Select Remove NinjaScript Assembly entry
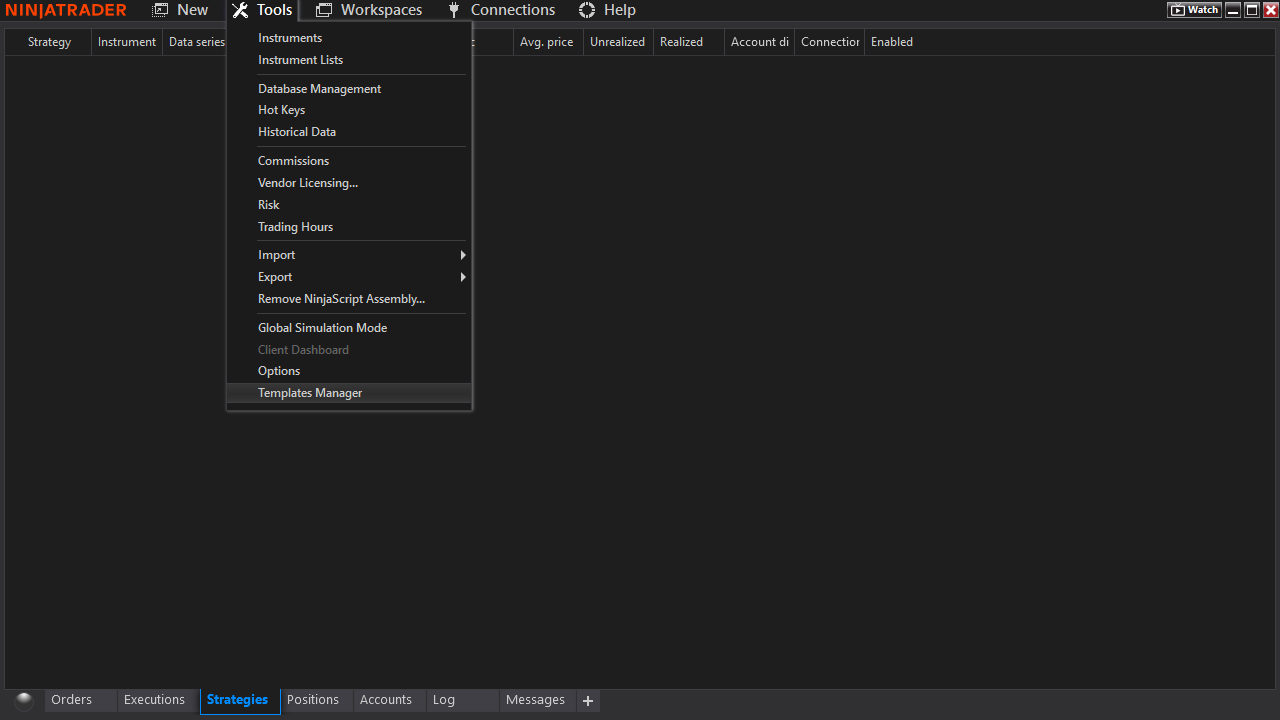The height and width of the screenshot is (720, 1280). [349, 299]
